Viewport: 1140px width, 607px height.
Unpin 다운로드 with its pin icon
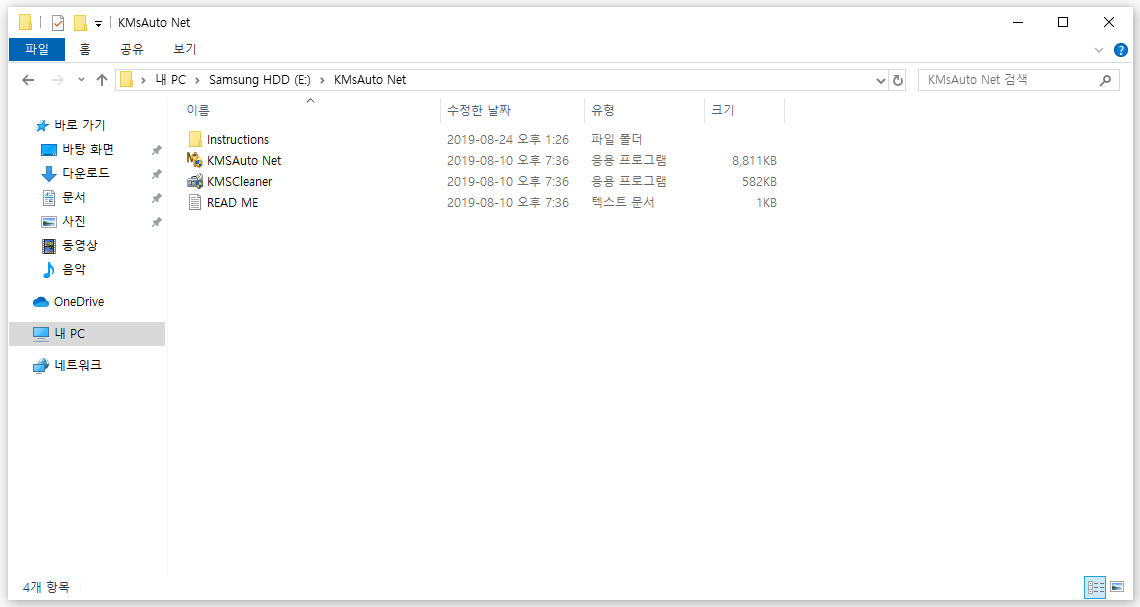156,174
